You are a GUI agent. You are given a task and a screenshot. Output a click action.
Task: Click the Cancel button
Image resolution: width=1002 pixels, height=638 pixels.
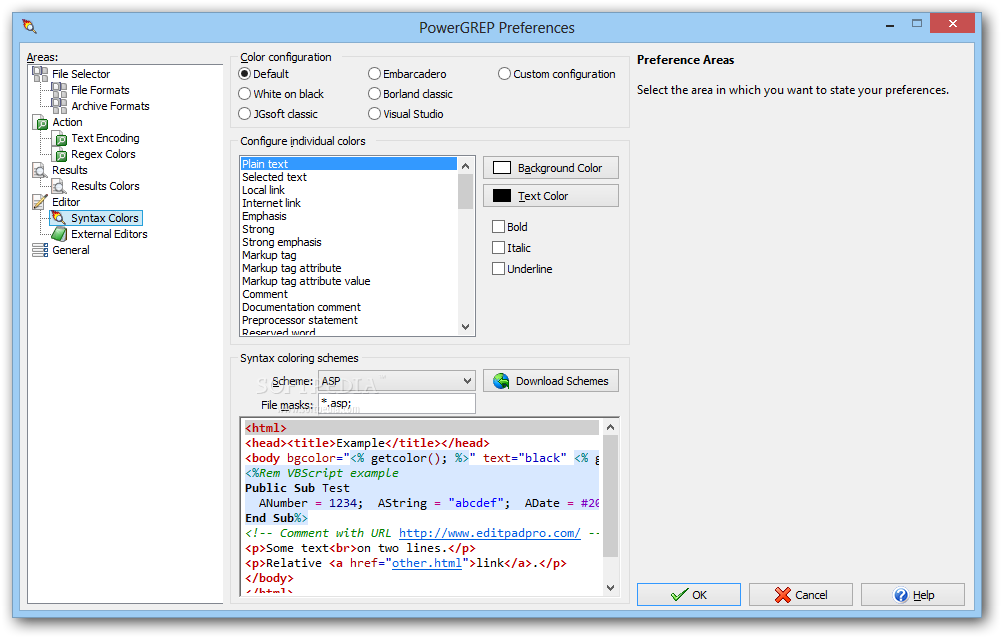(801, 595)
